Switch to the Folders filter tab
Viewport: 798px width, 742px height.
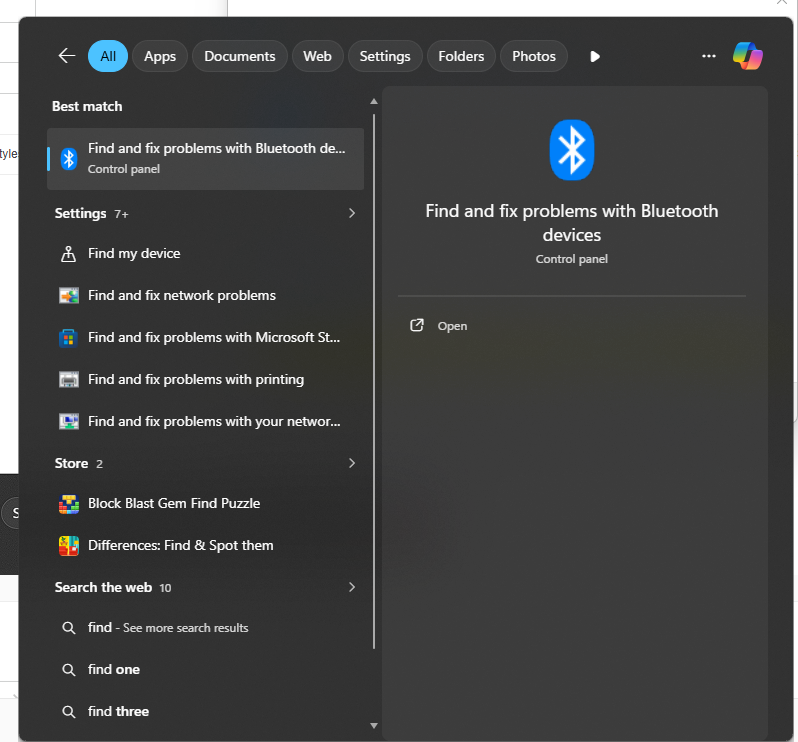pos(461,56)
